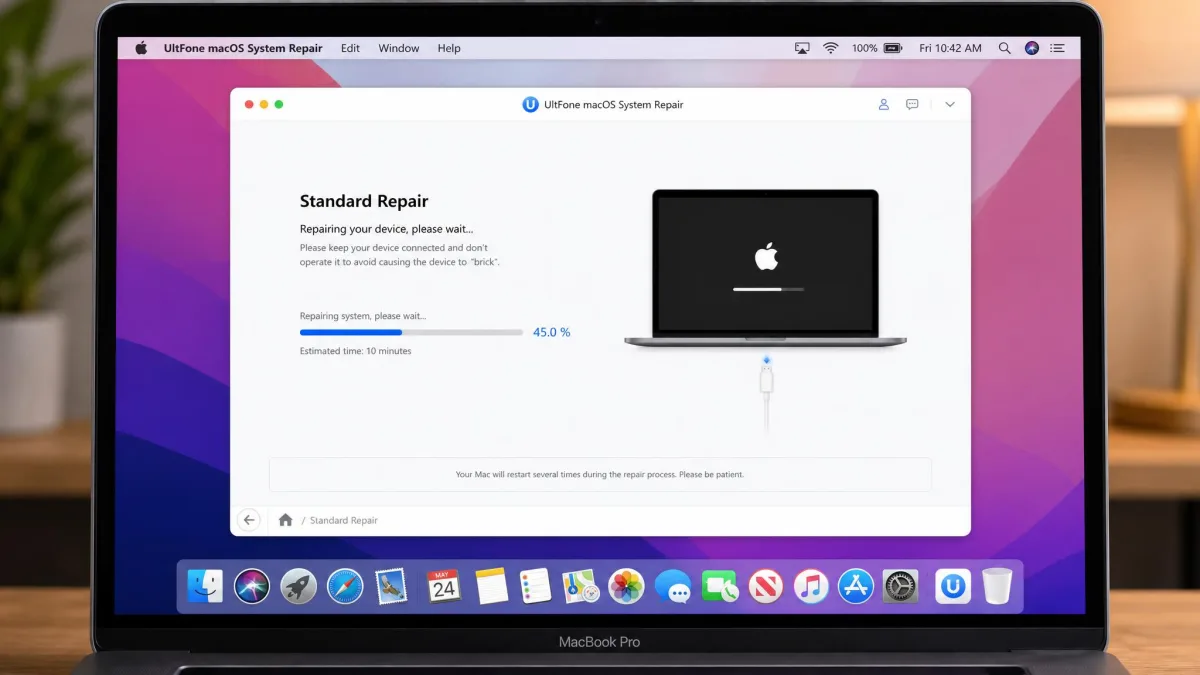Open the Trash in the dock
Screen dimensions: 1200x675
click(997, 586)
